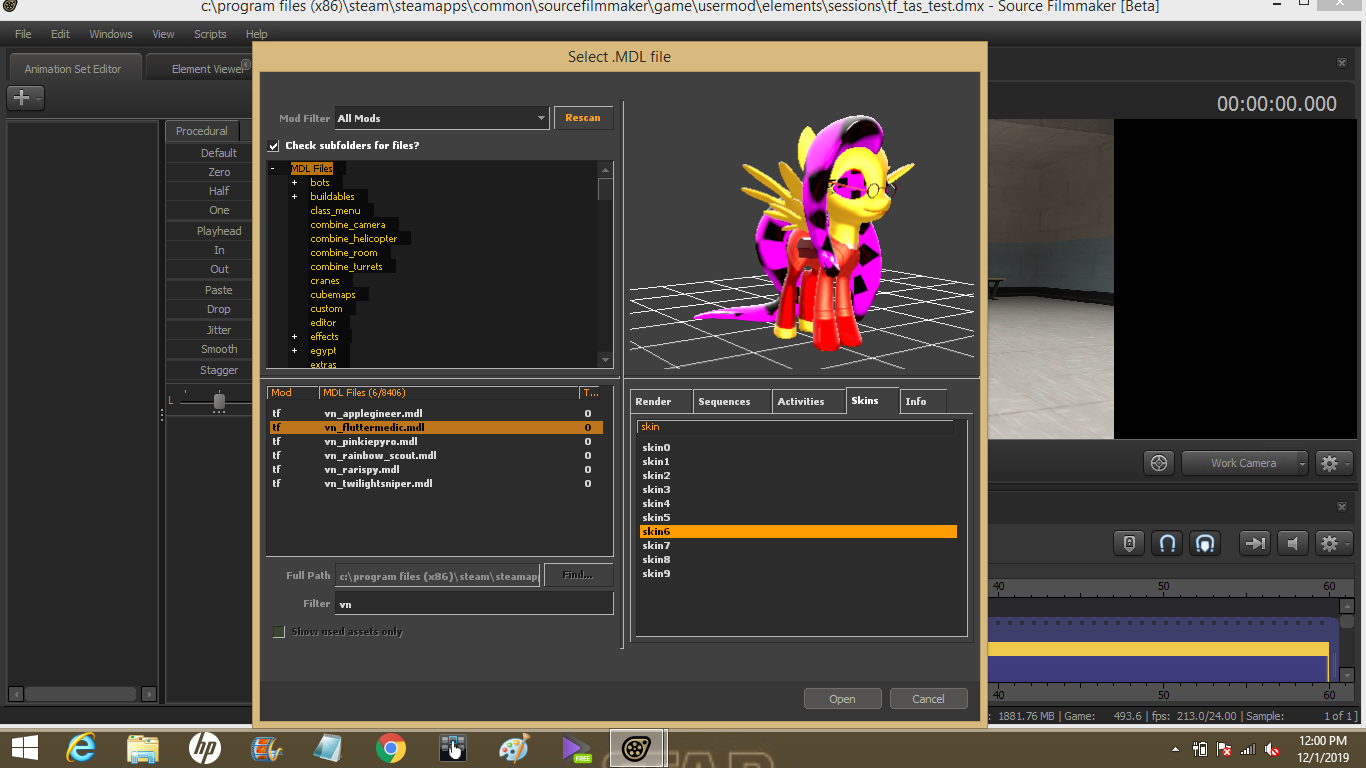Image resolution: width=1366 pixels, height=768 pixels.
Task: Click the timeline skip-to-end arrow icon
Action: 1254,543
